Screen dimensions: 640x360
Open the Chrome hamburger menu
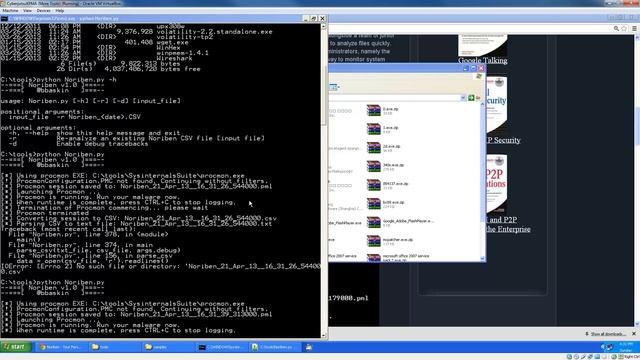click(x=634, y=28)
